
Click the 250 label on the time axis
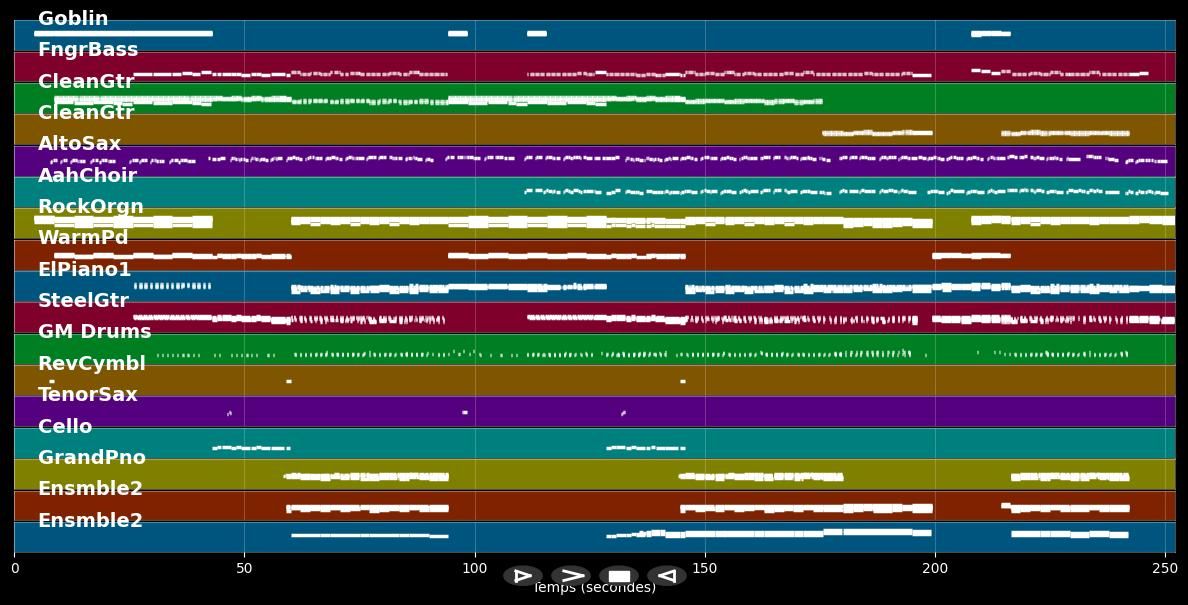1166,567
